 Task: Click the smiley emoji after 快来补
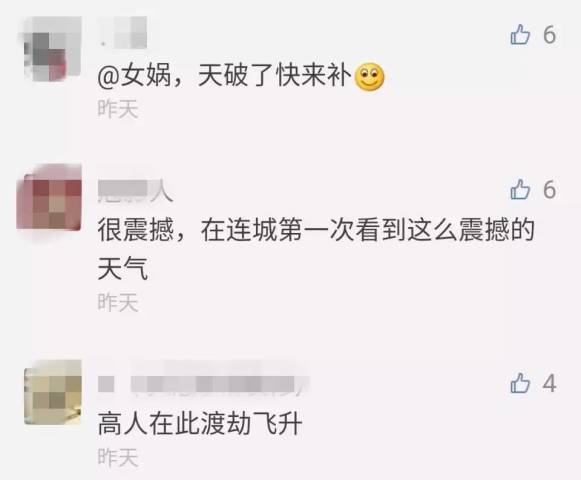point(369,77)
